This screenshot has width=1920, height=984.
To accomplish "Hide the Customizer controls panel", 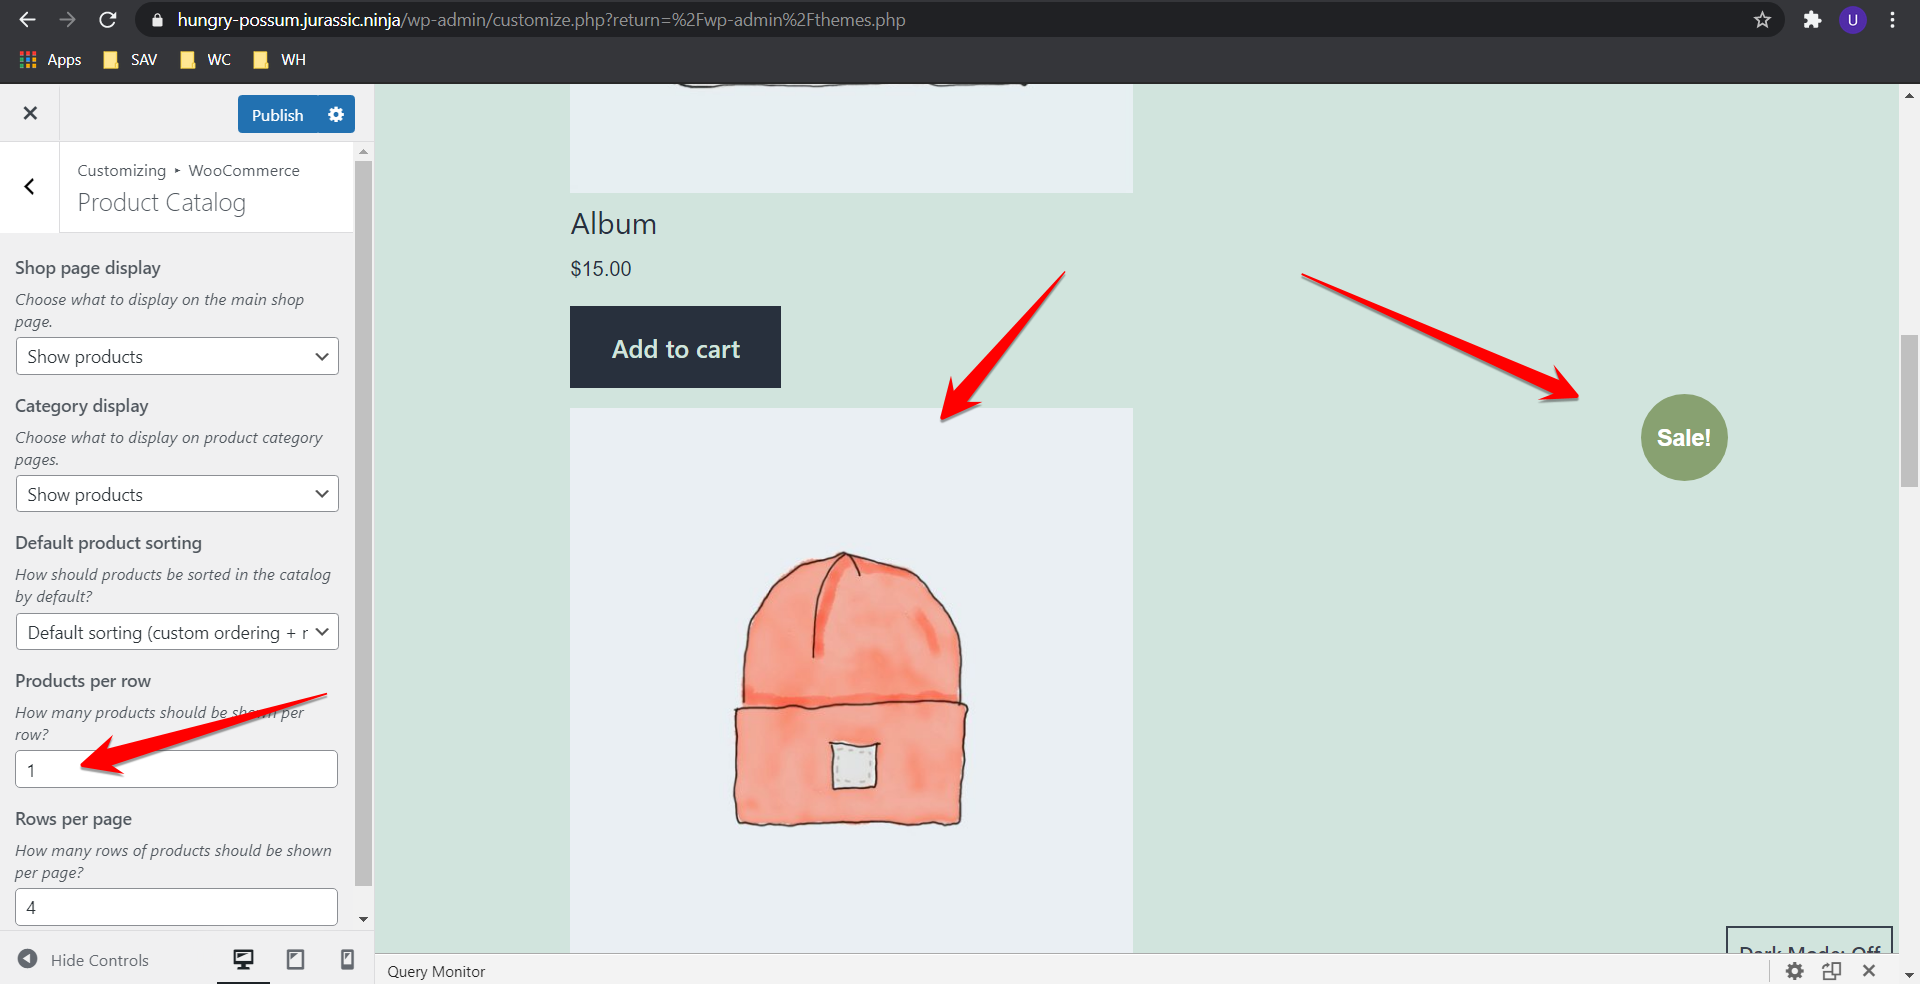I will [83, 959].
